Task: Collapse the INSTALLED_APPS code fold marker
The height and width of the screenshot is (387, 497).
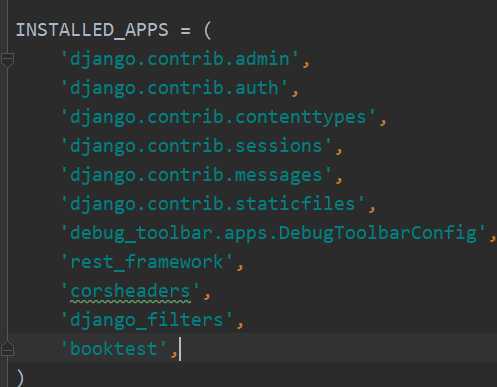Action: (7, 59)
